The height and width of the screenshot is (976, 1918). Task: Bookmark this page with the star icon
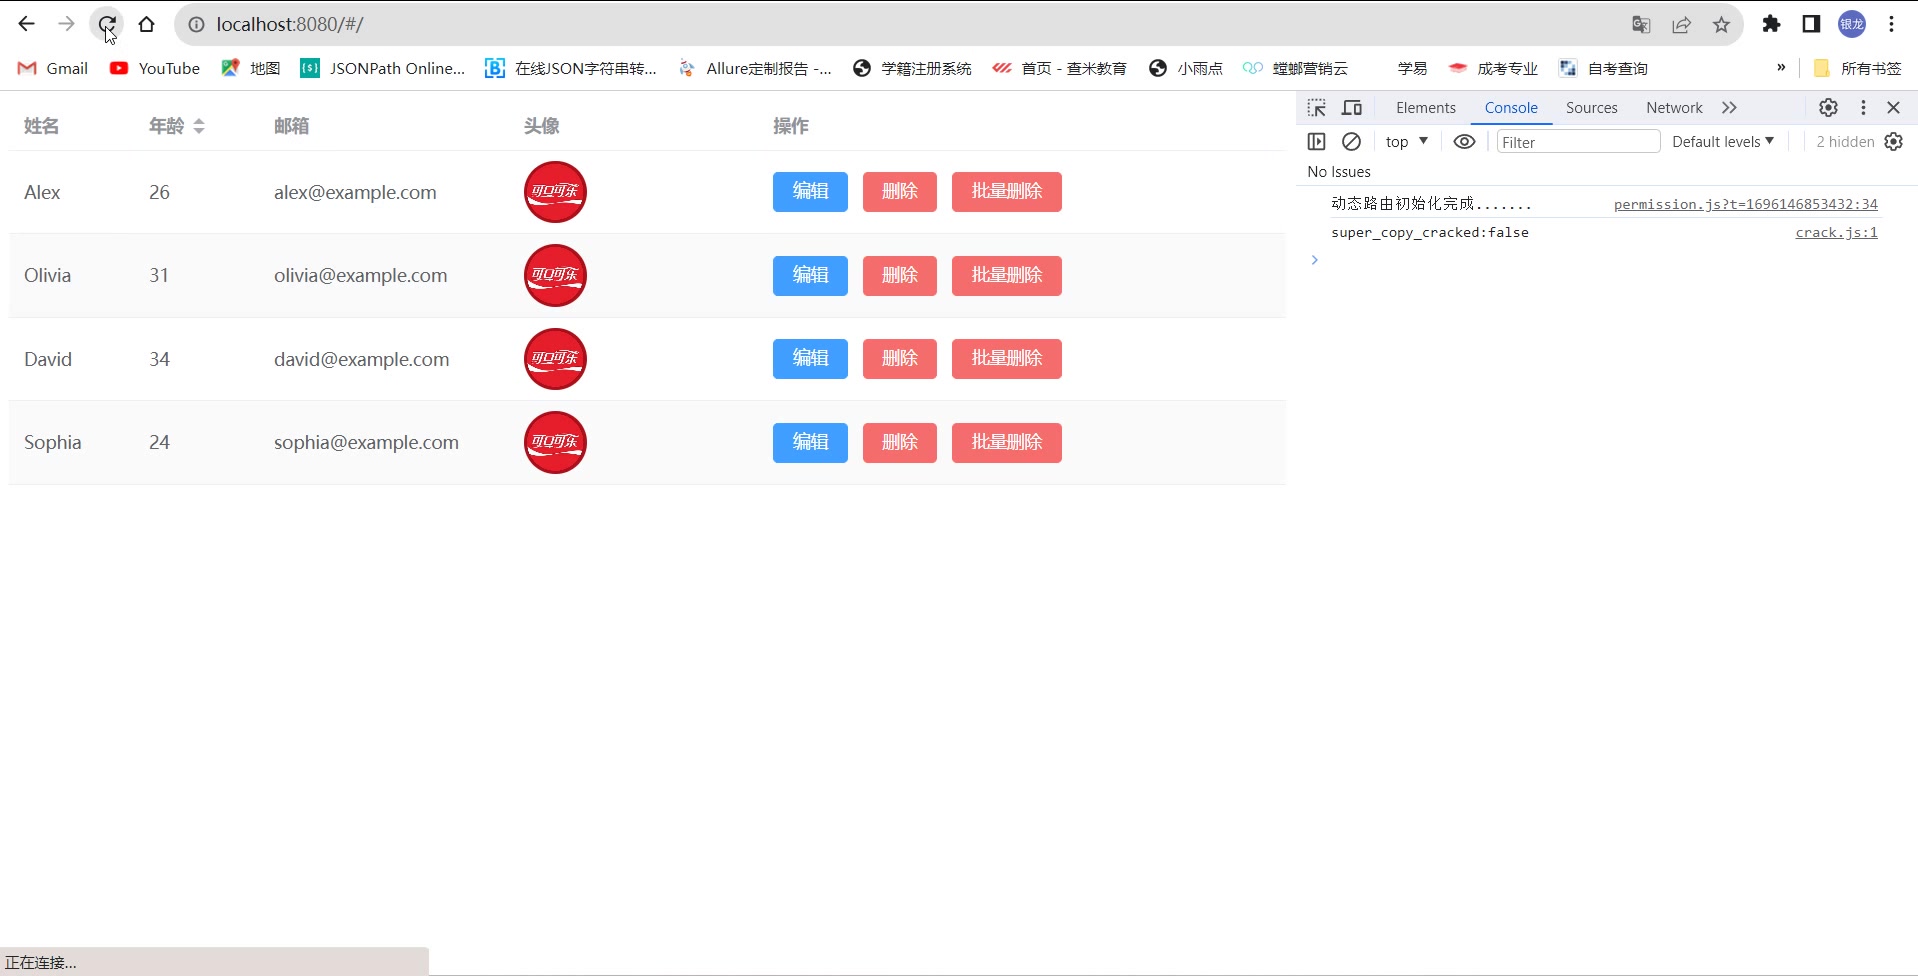1721,25
